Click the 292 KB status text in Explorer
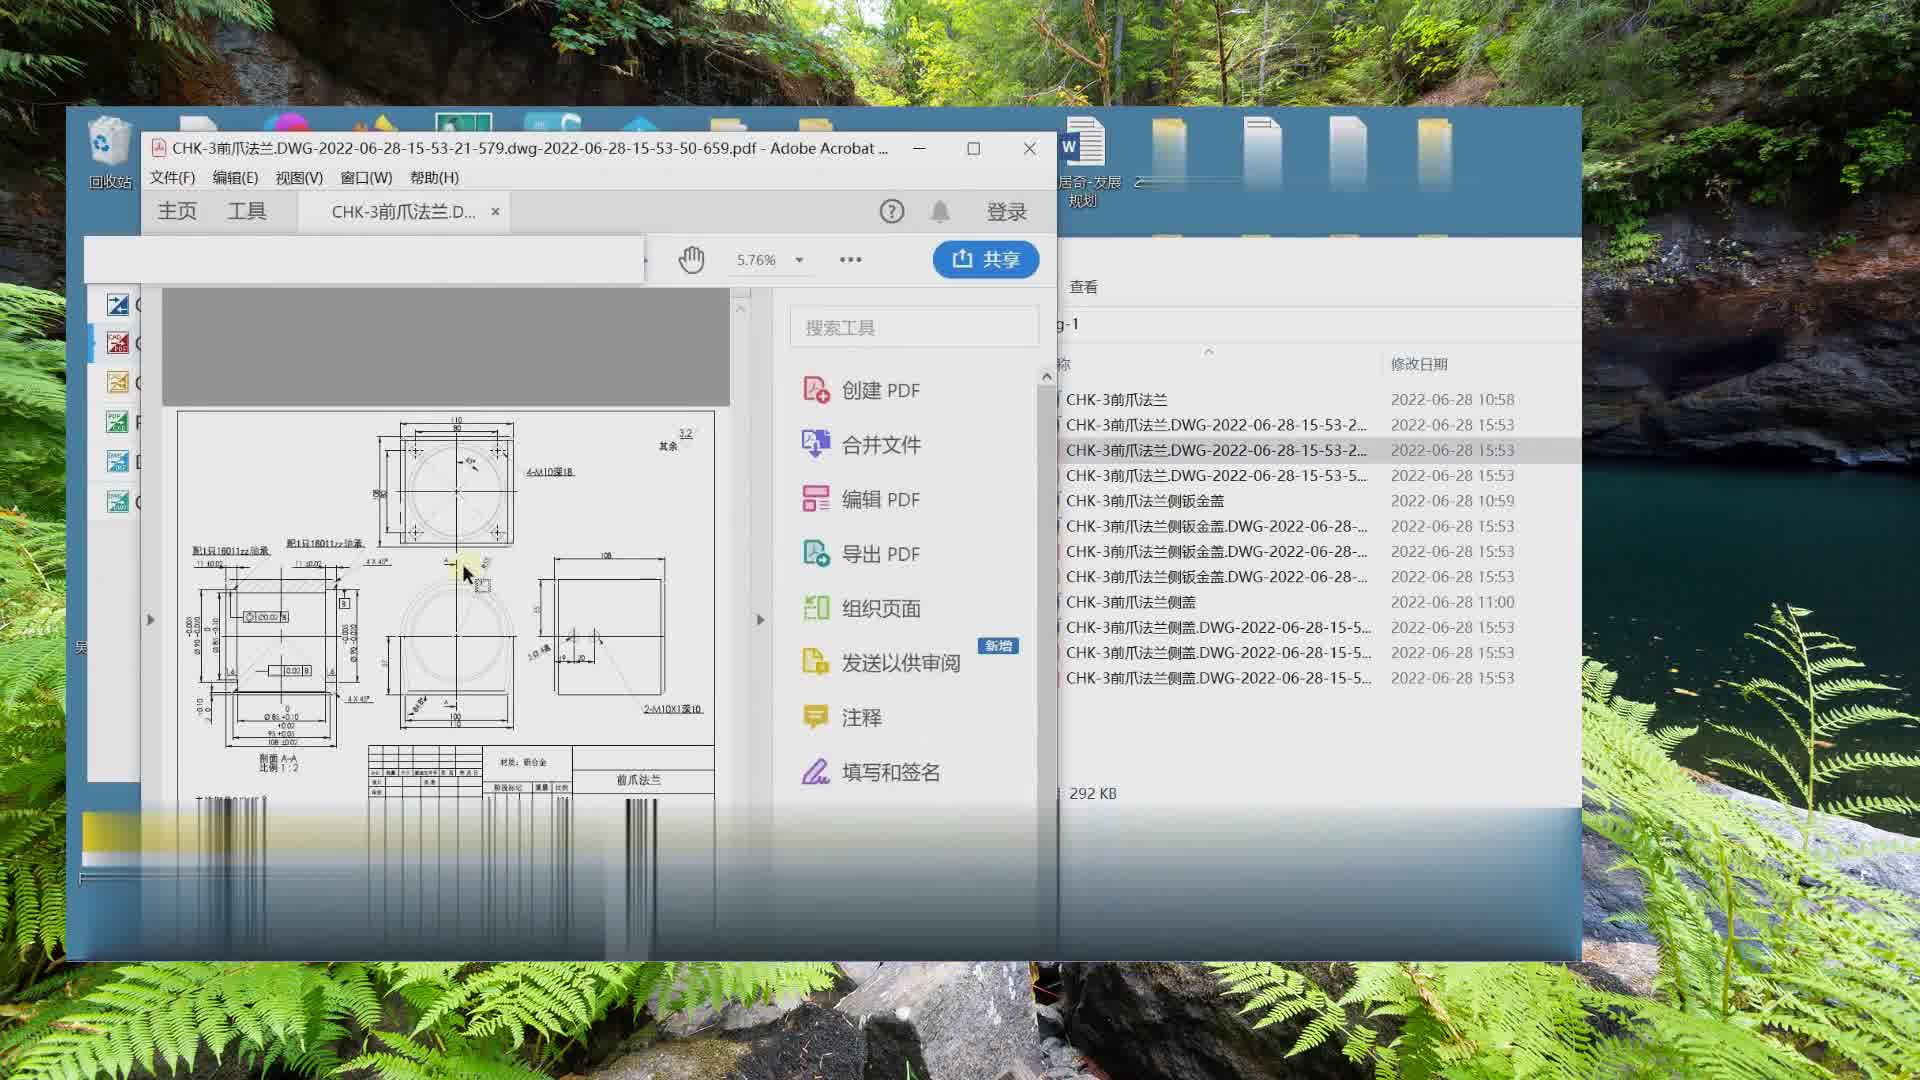 [1092, 793]
